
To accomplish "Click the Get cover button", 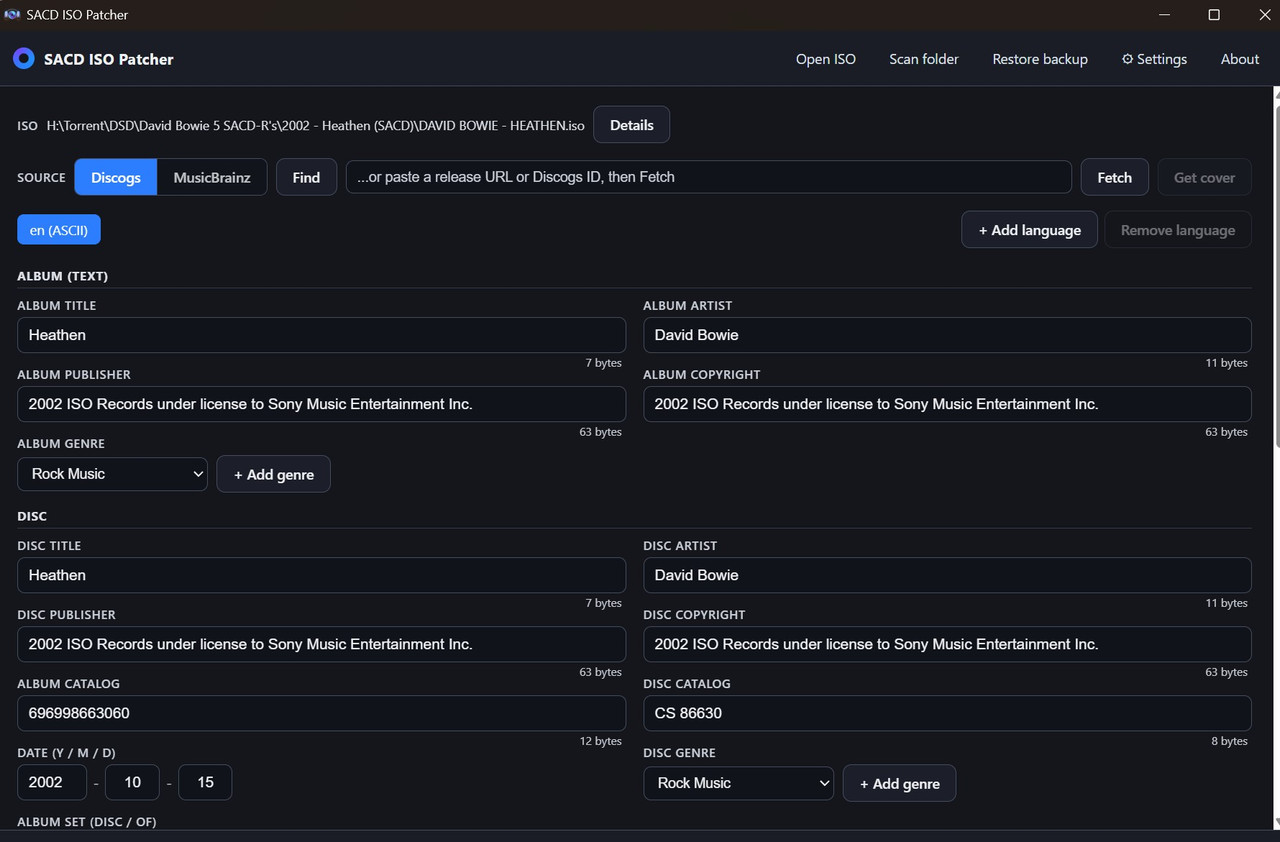I will 1205,177.
